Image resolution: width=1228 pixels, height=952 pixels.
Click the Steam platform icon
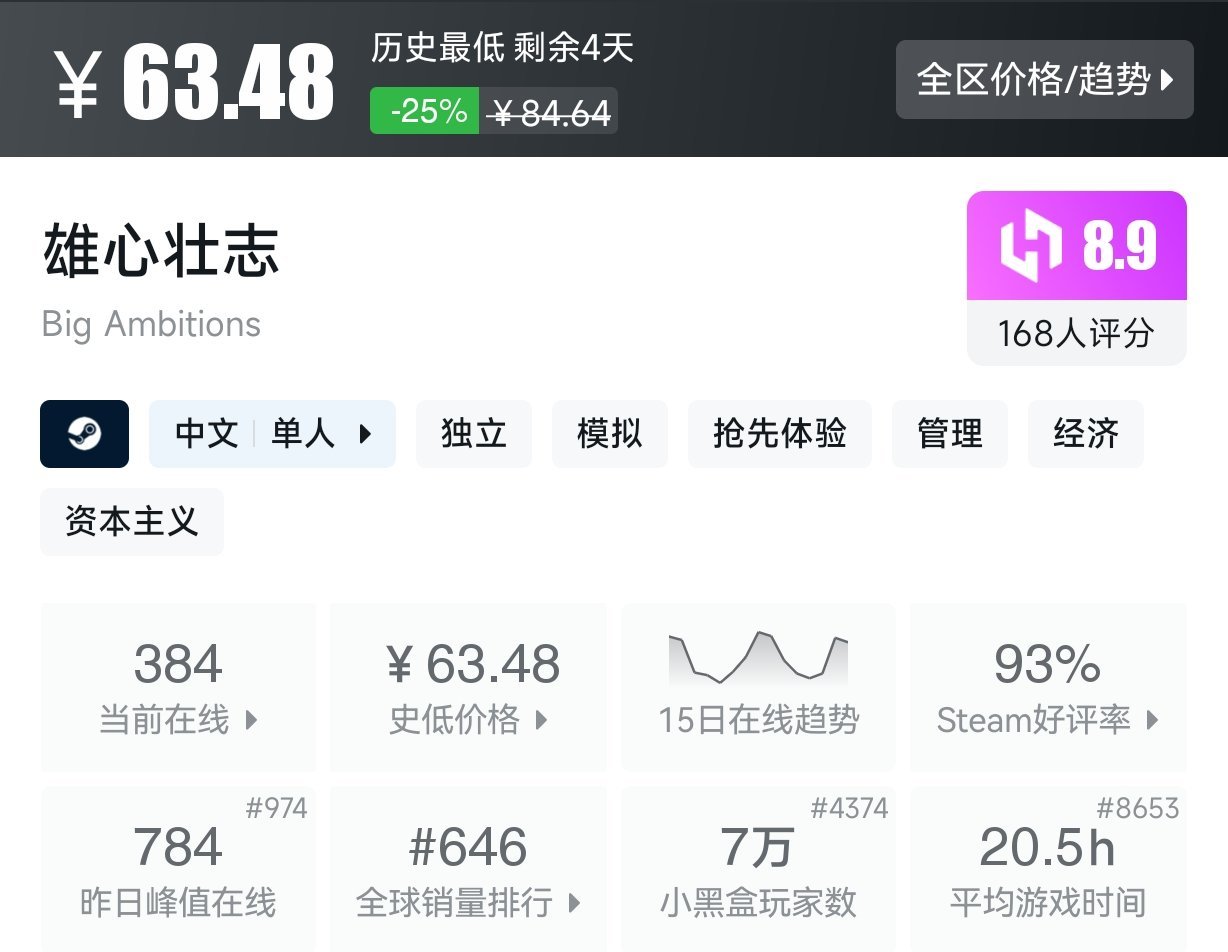84,434
